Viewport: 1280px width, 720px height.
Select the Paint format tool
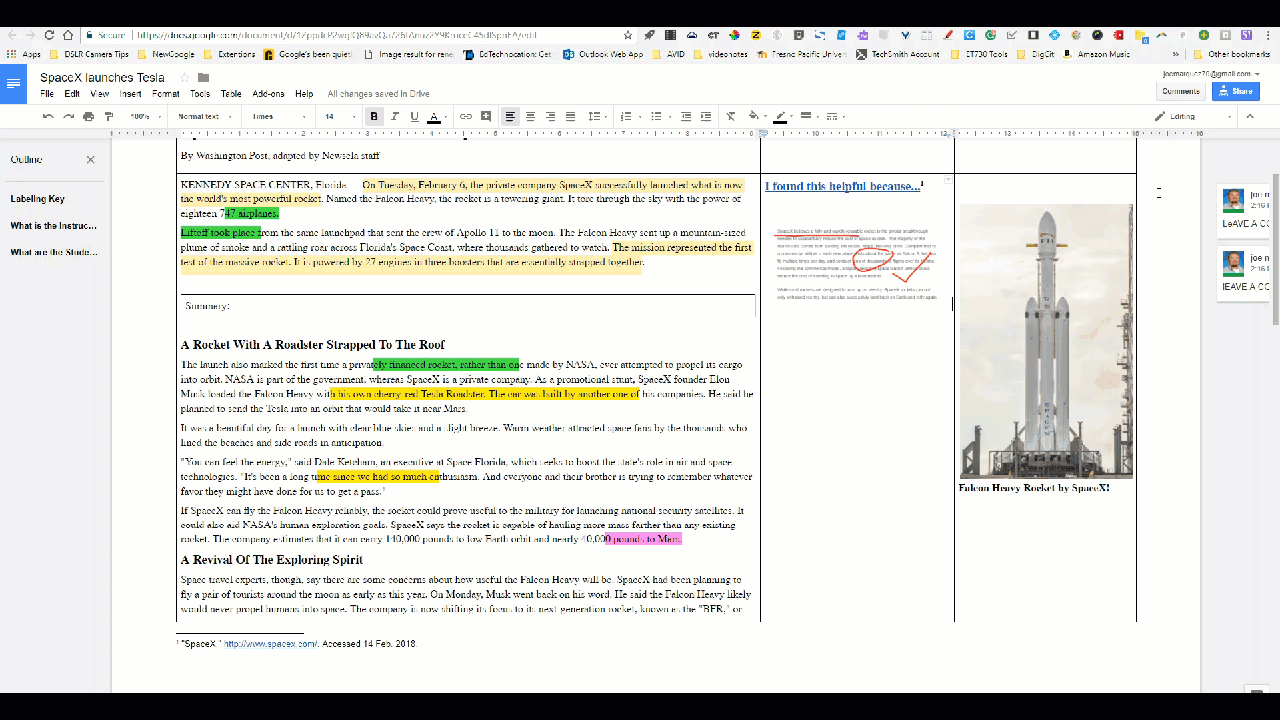(x=108, y=117)
